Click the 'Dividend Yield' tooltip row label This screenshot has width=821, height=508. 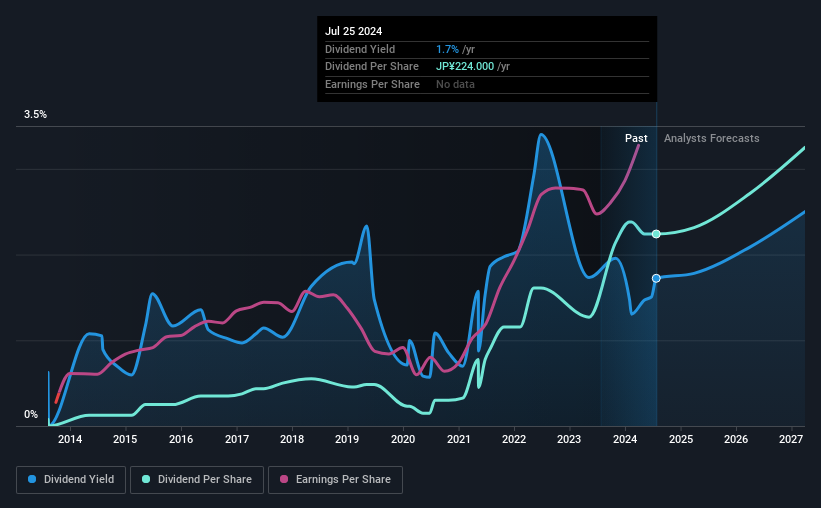(x=360, y=49)
